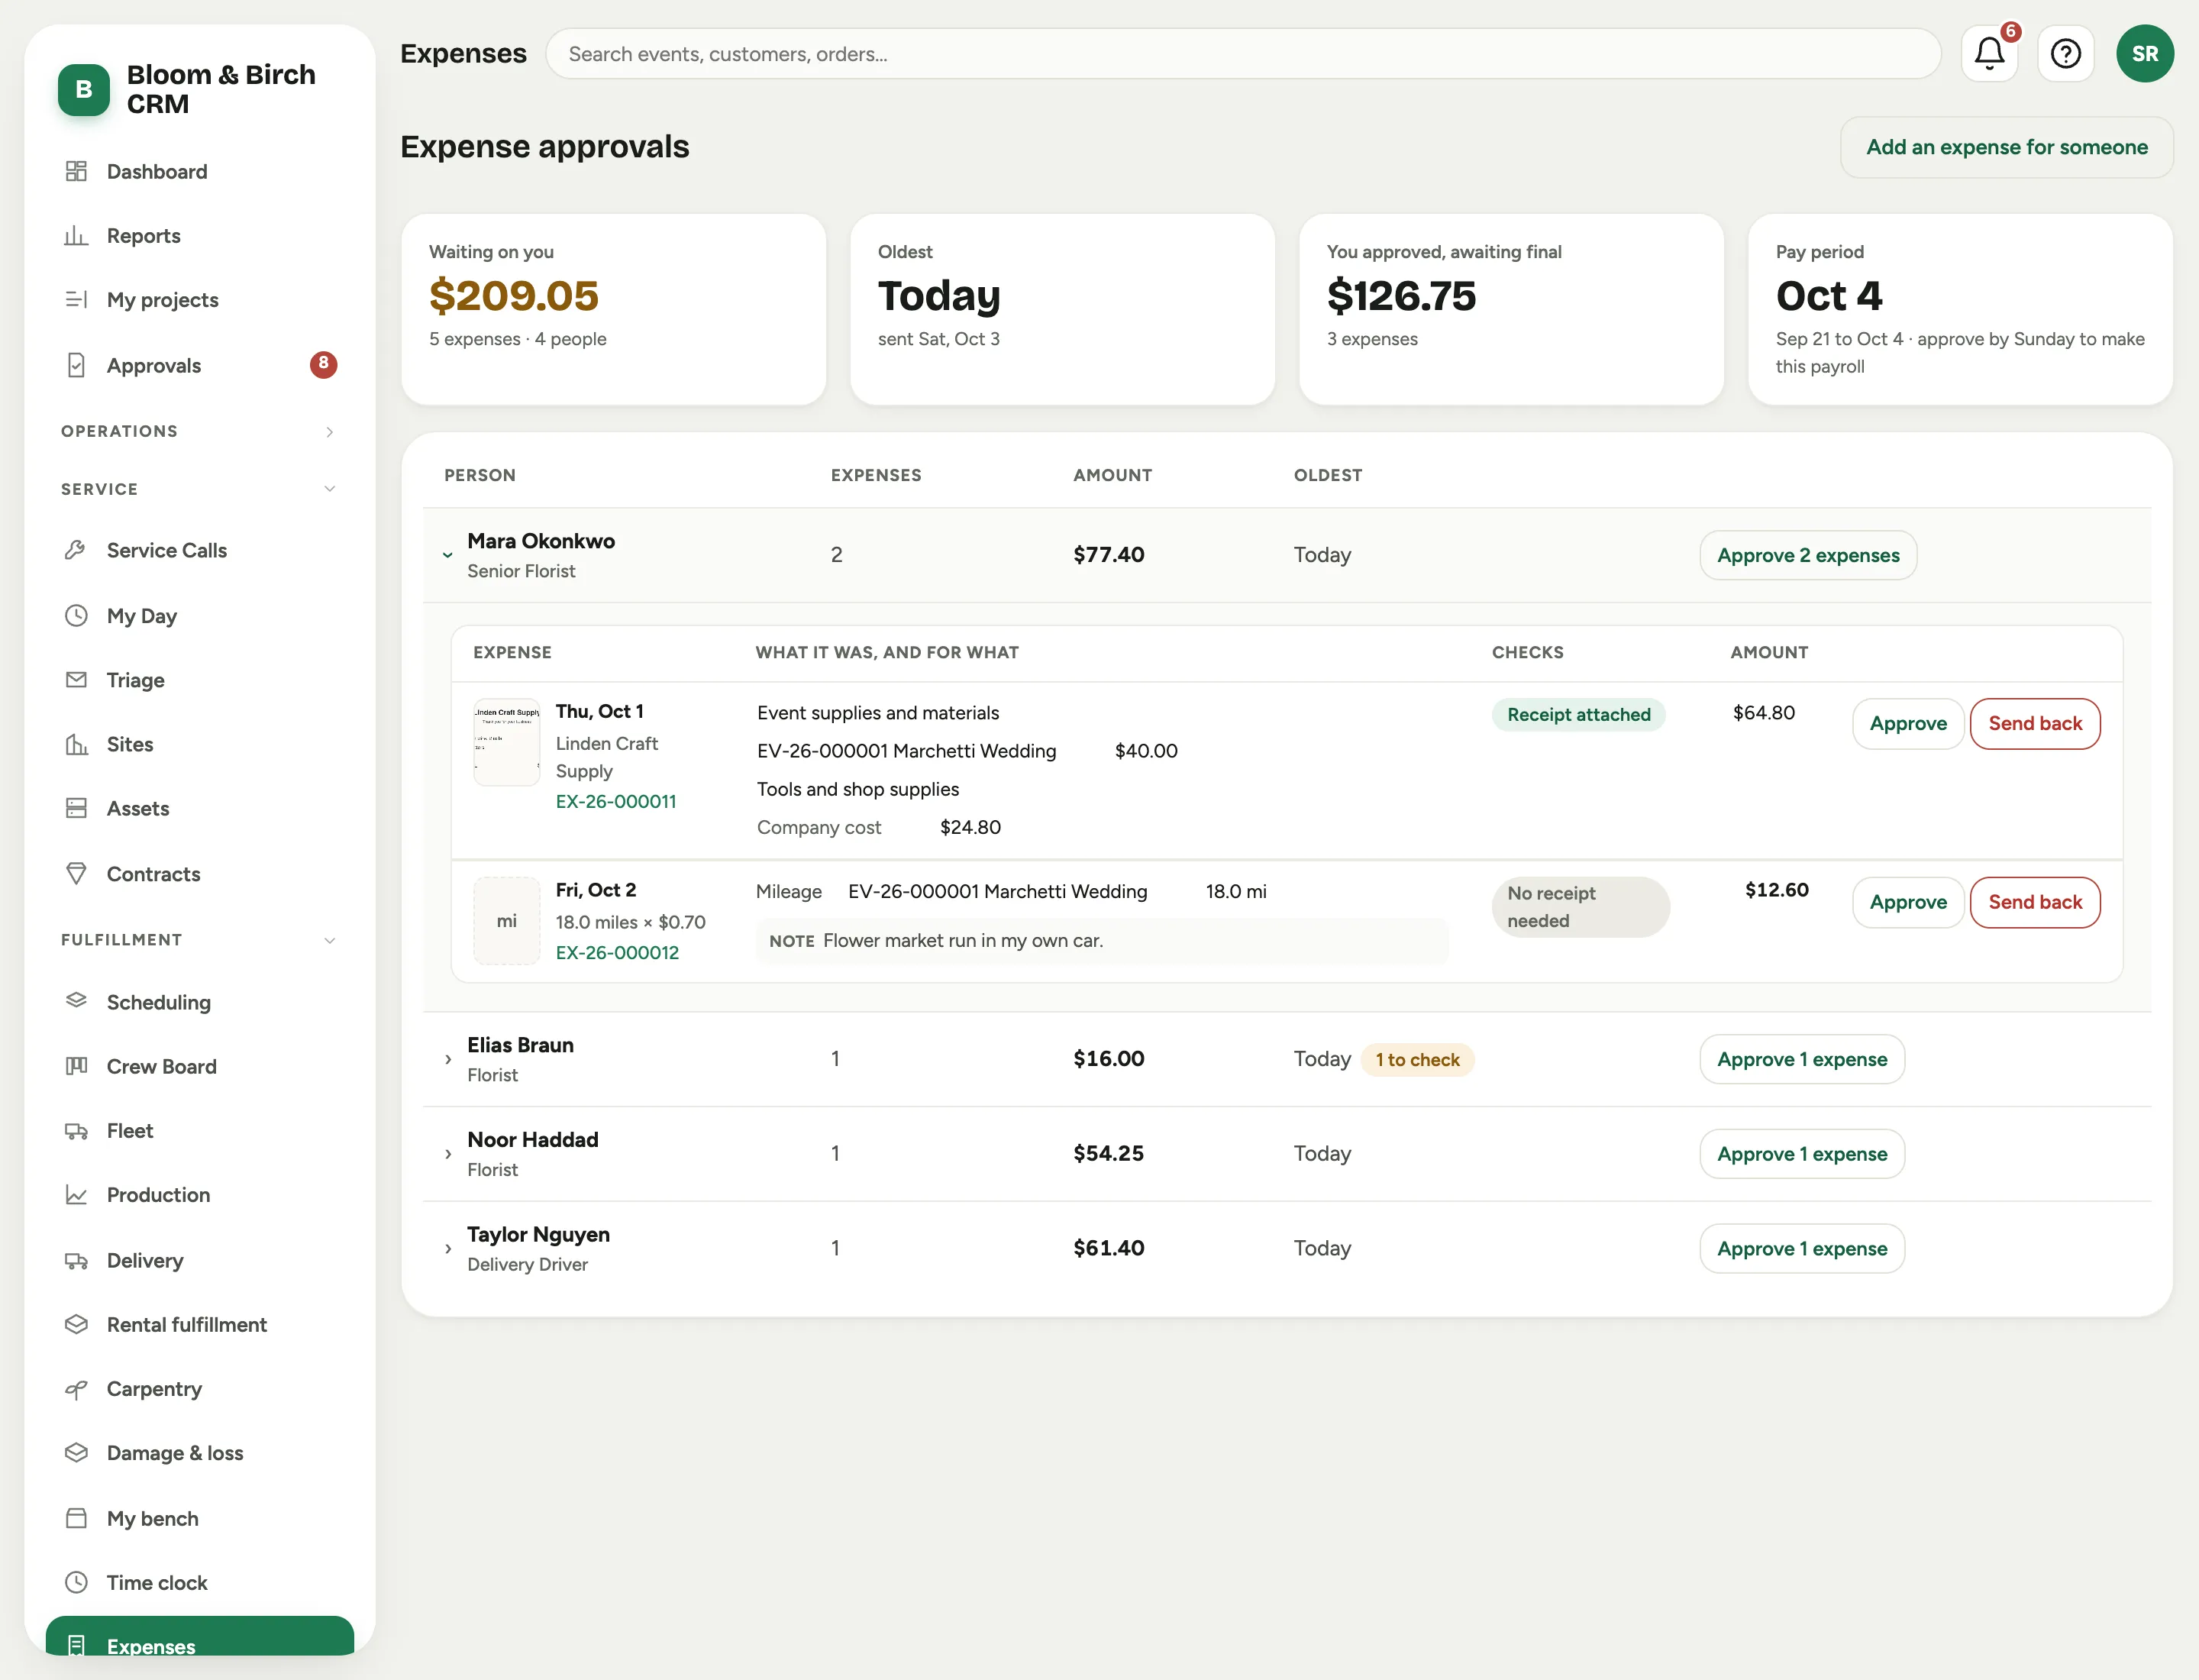Expand Taylor Nguyen's expense row
The image size is (2199, 1680).
[448, 1249]
